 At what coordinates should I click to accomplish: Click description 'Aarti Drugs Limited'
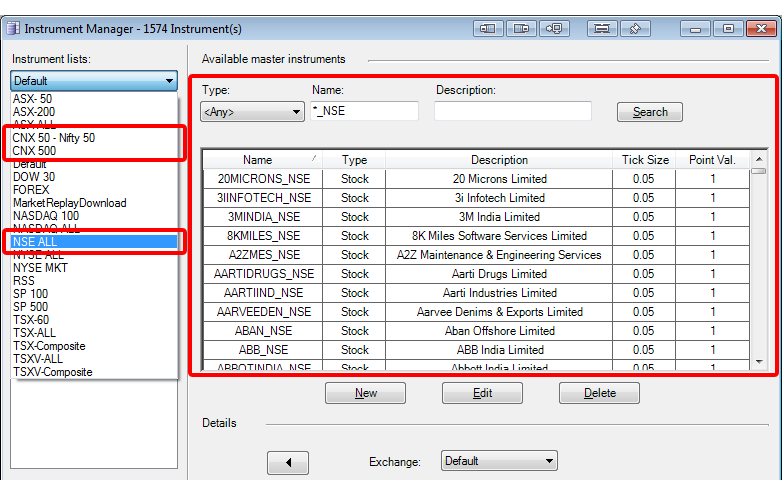[x=499, y=273]
